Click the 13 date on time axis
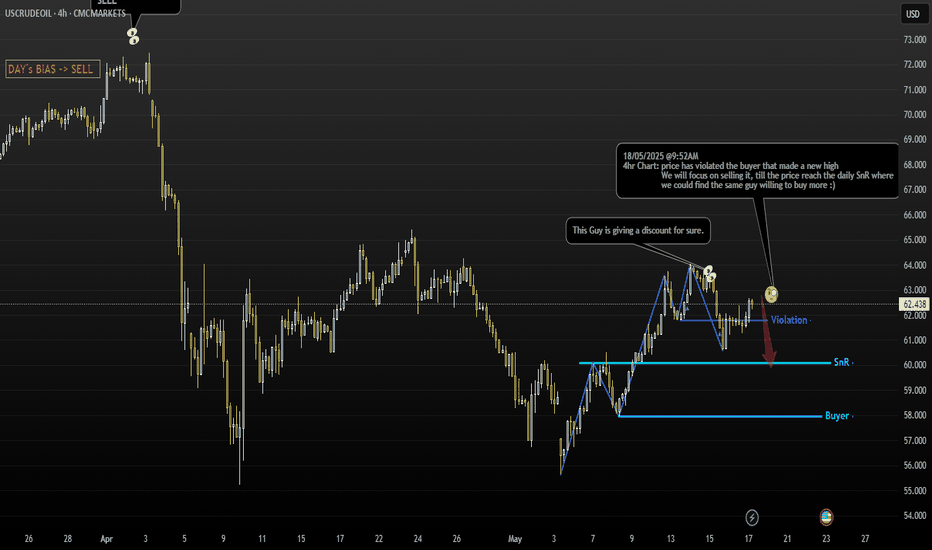This screenshot has width=932, height=550. point(670,539)
